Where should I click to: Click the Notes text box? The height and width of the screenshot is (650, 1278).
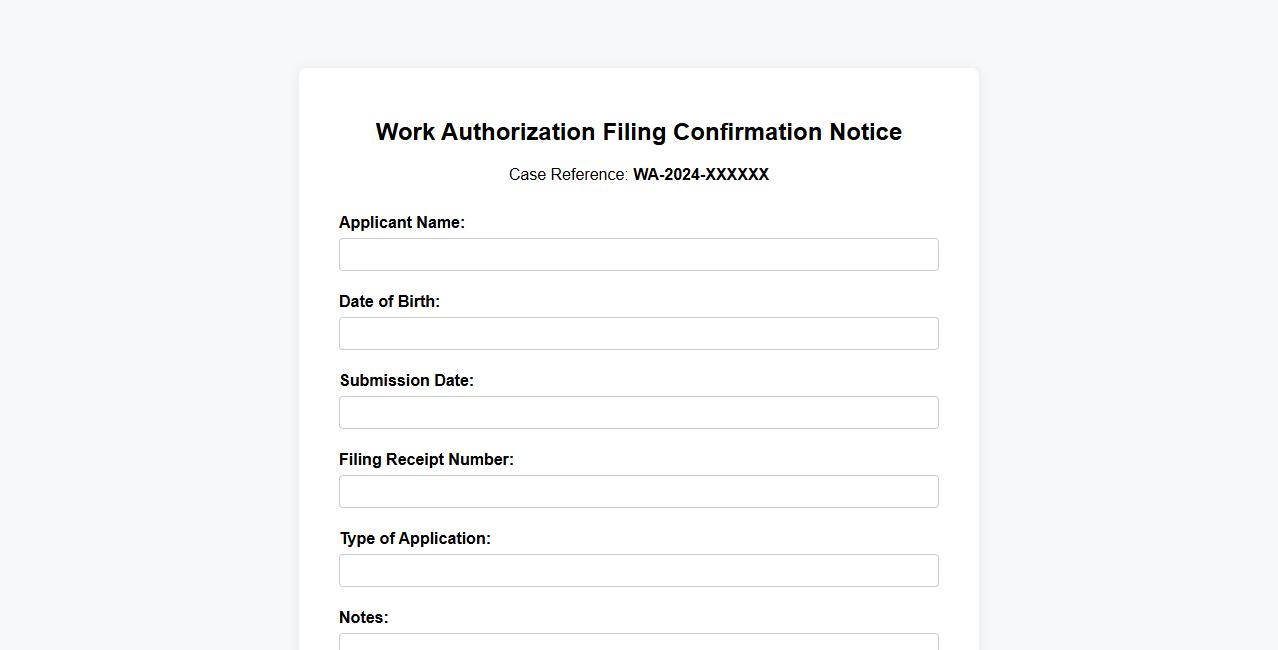pyautogui.click(x=638, y=642)
